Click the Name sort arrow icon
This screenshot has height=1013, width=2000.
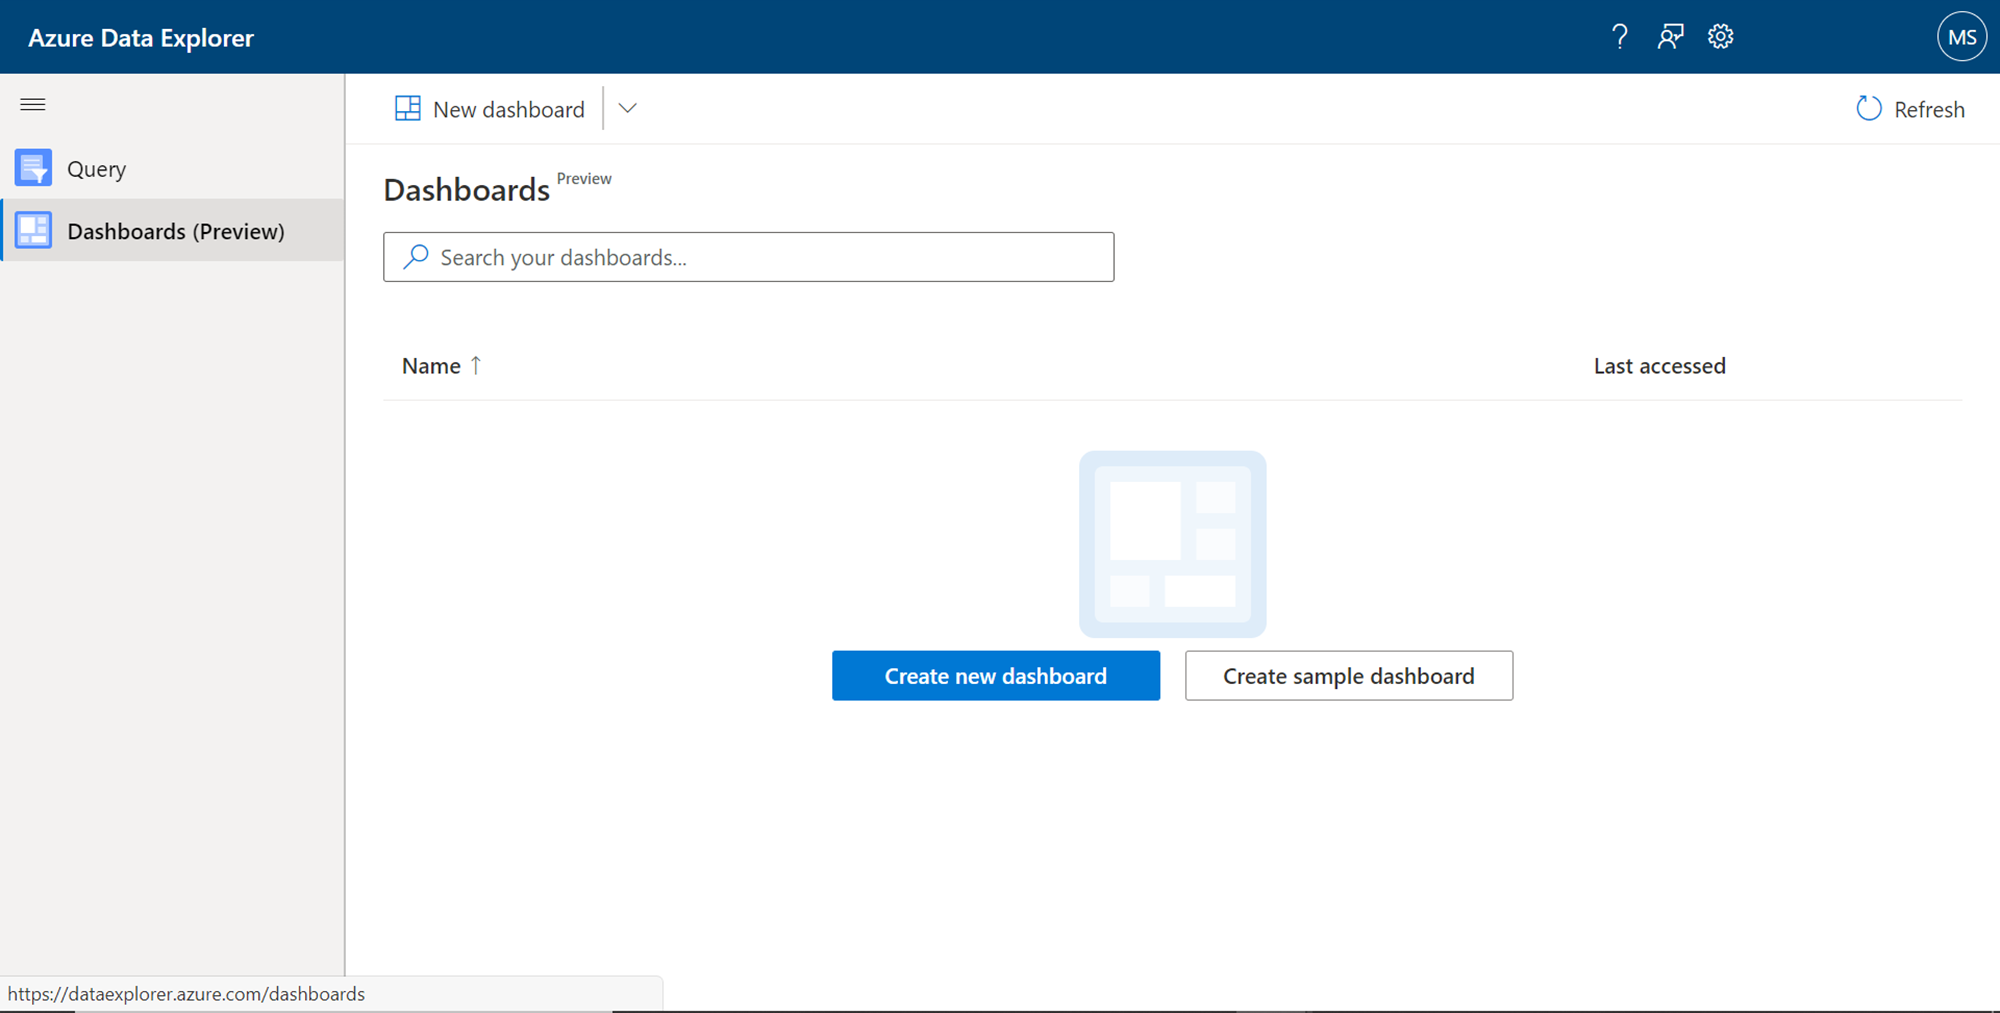pos(476,365)
